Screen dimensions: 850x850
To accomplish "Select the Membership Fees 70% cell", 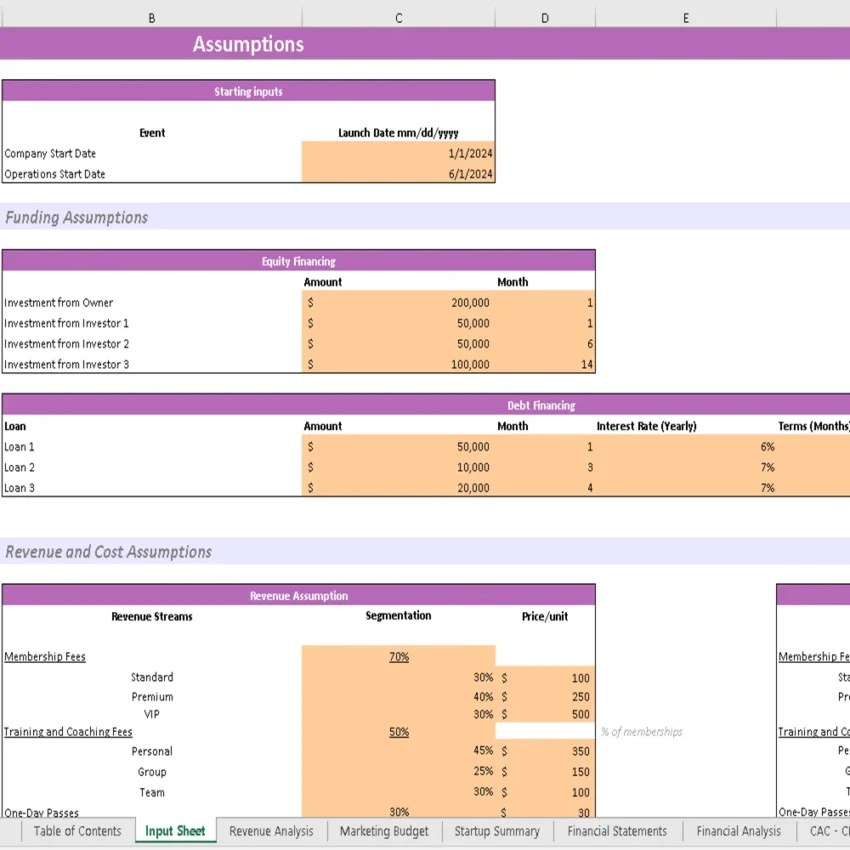I will coord(398,657).
